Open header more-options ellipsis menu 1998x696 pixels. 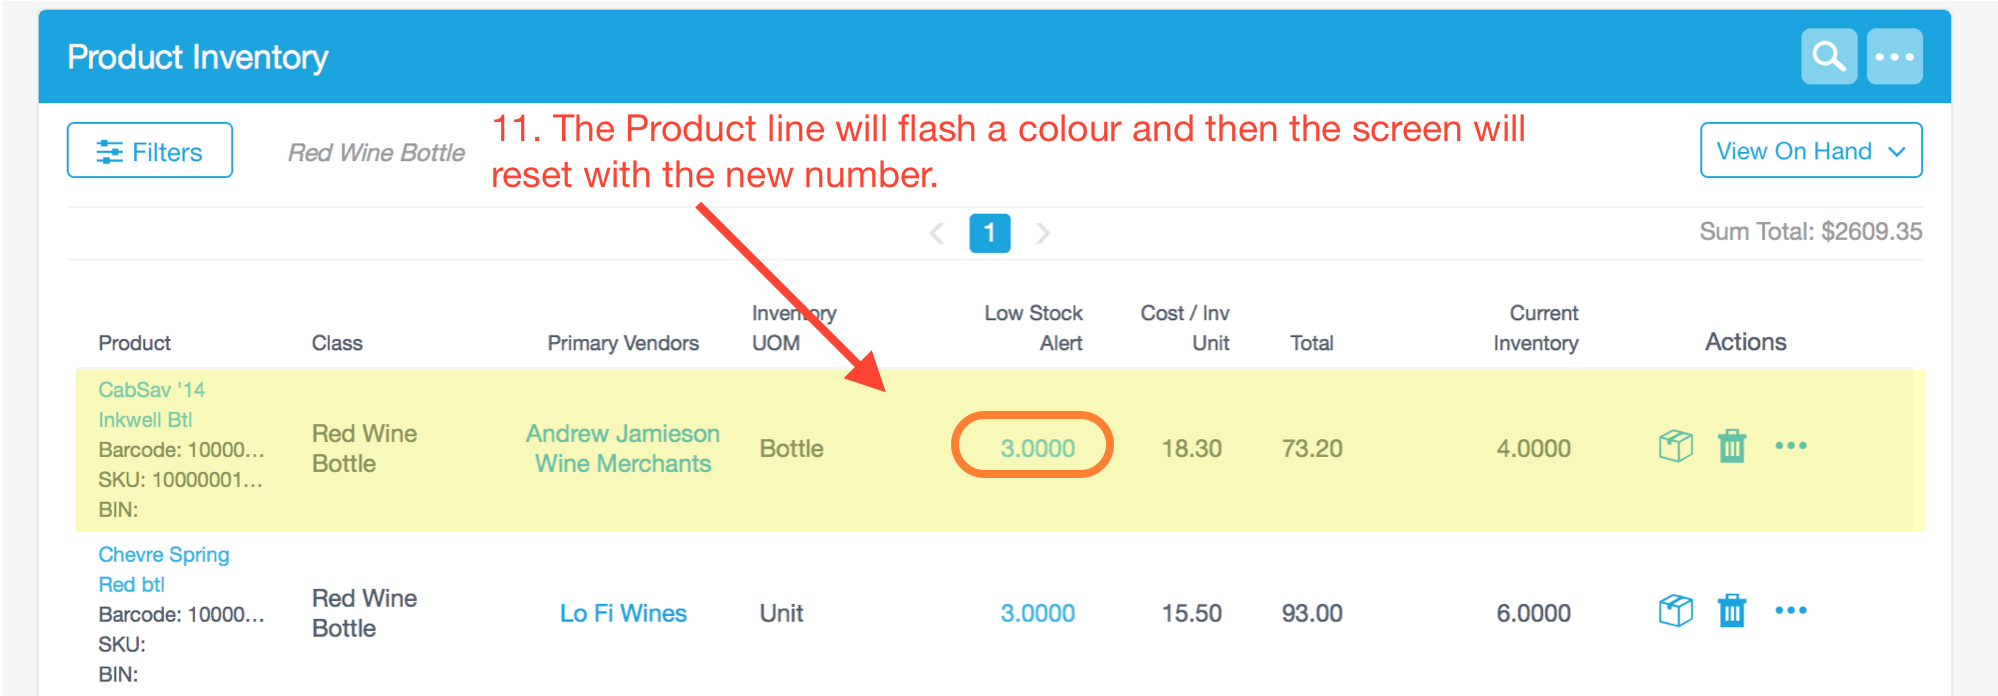coord(1894,57)
